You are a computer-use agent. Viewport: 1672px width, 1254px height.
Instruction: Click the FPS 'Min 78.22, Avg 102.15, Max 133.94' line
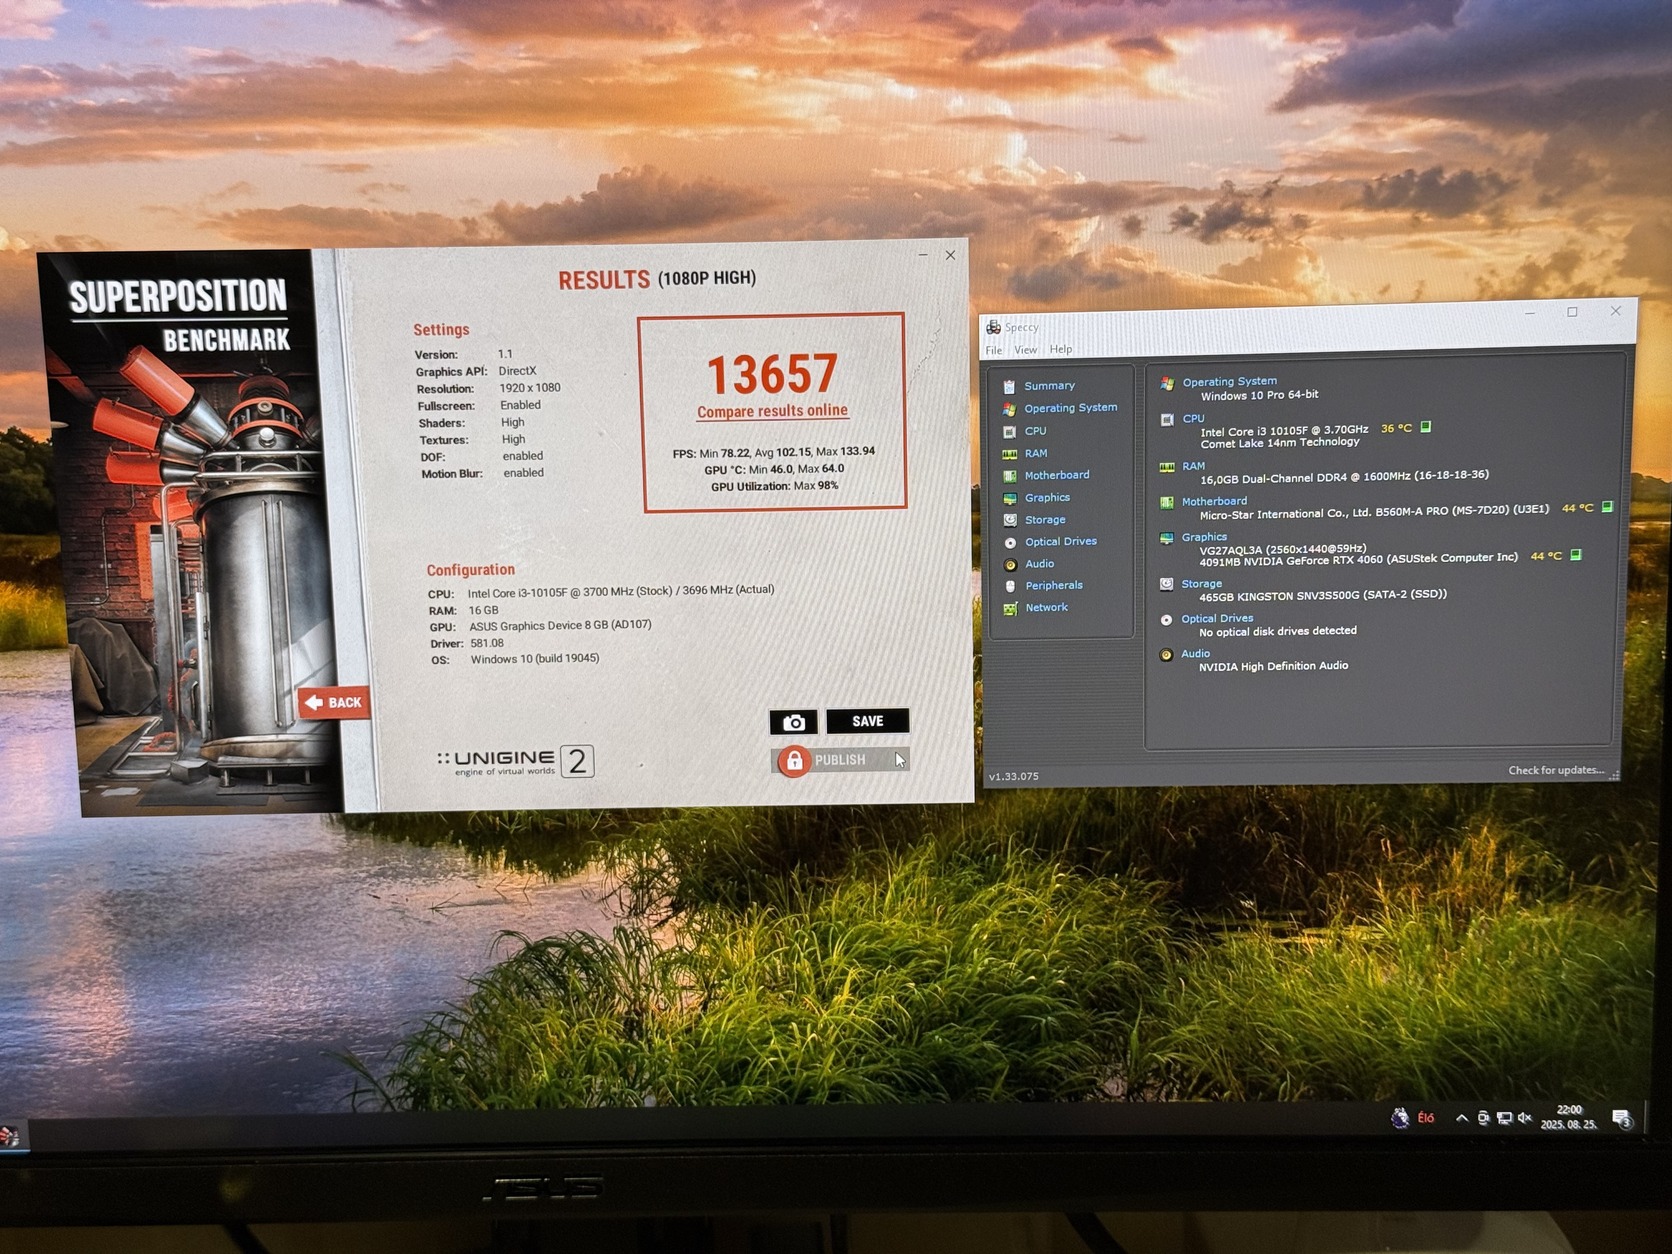click(x=774, y=452)
